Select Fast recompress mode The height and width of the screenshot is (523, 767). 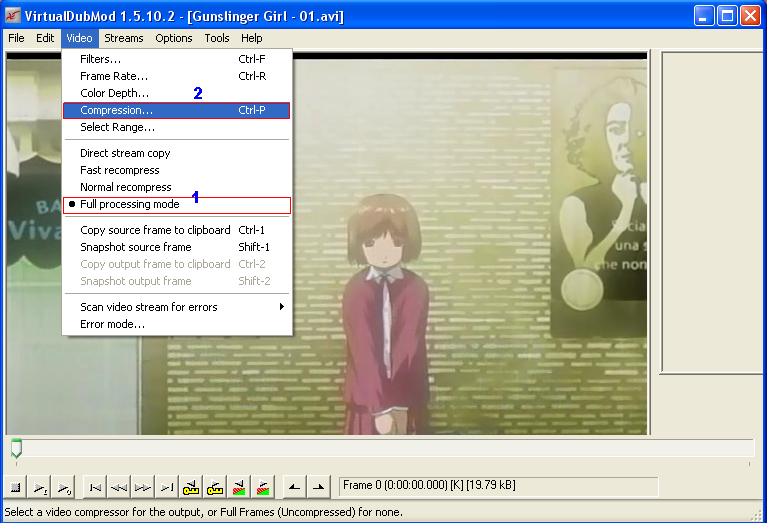click(177, 170)
